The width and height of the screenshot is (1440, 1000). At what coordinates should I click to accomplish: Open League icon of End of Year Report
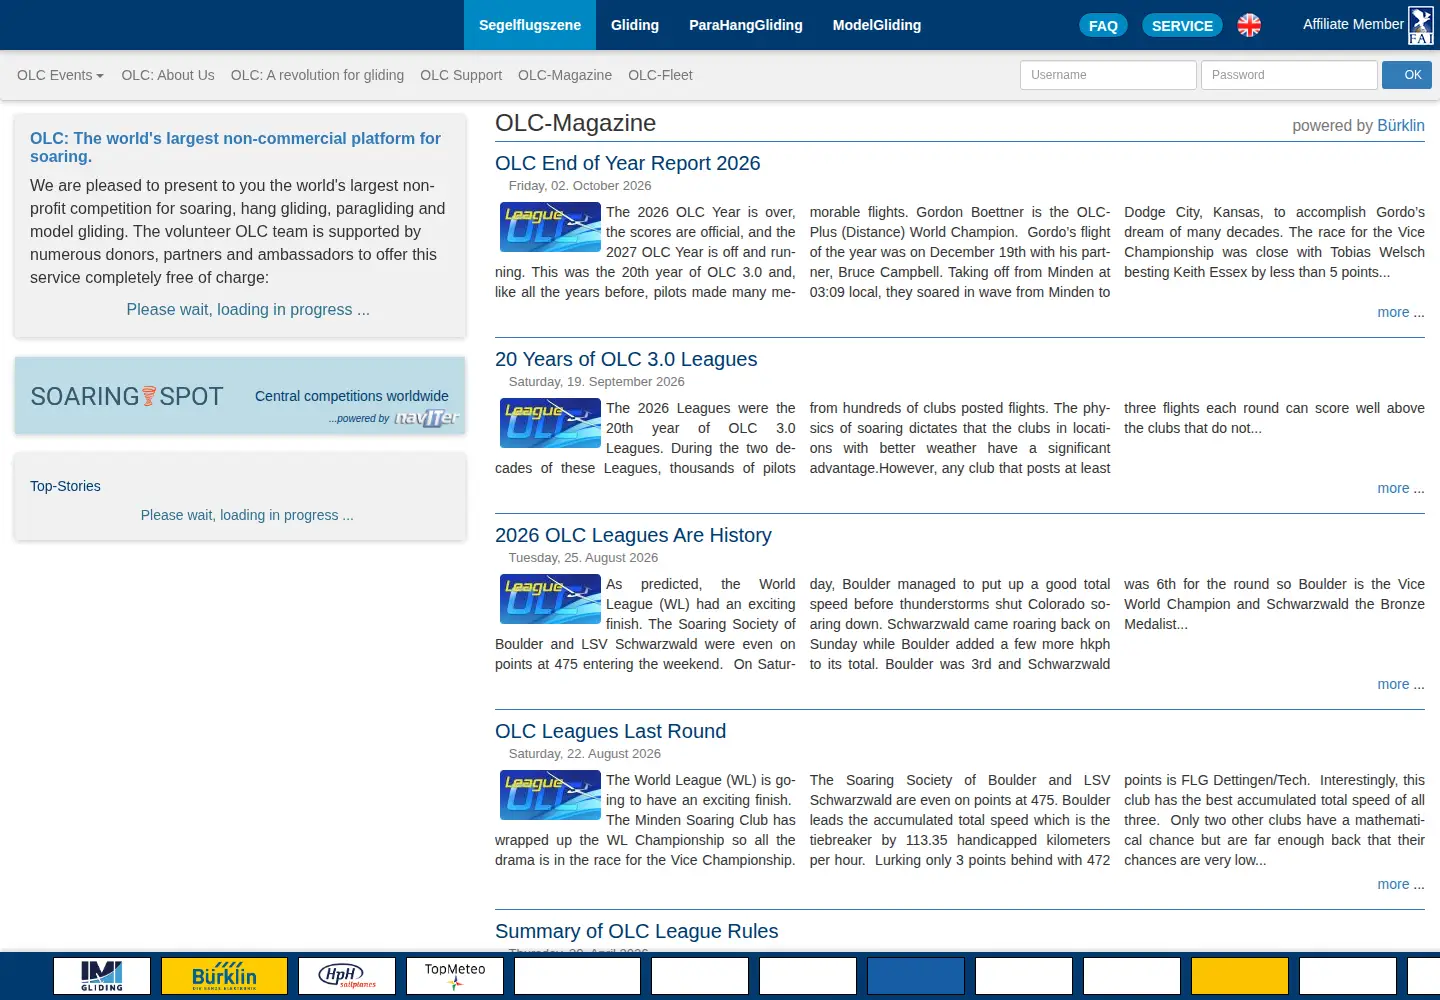(x=550, y=227)
